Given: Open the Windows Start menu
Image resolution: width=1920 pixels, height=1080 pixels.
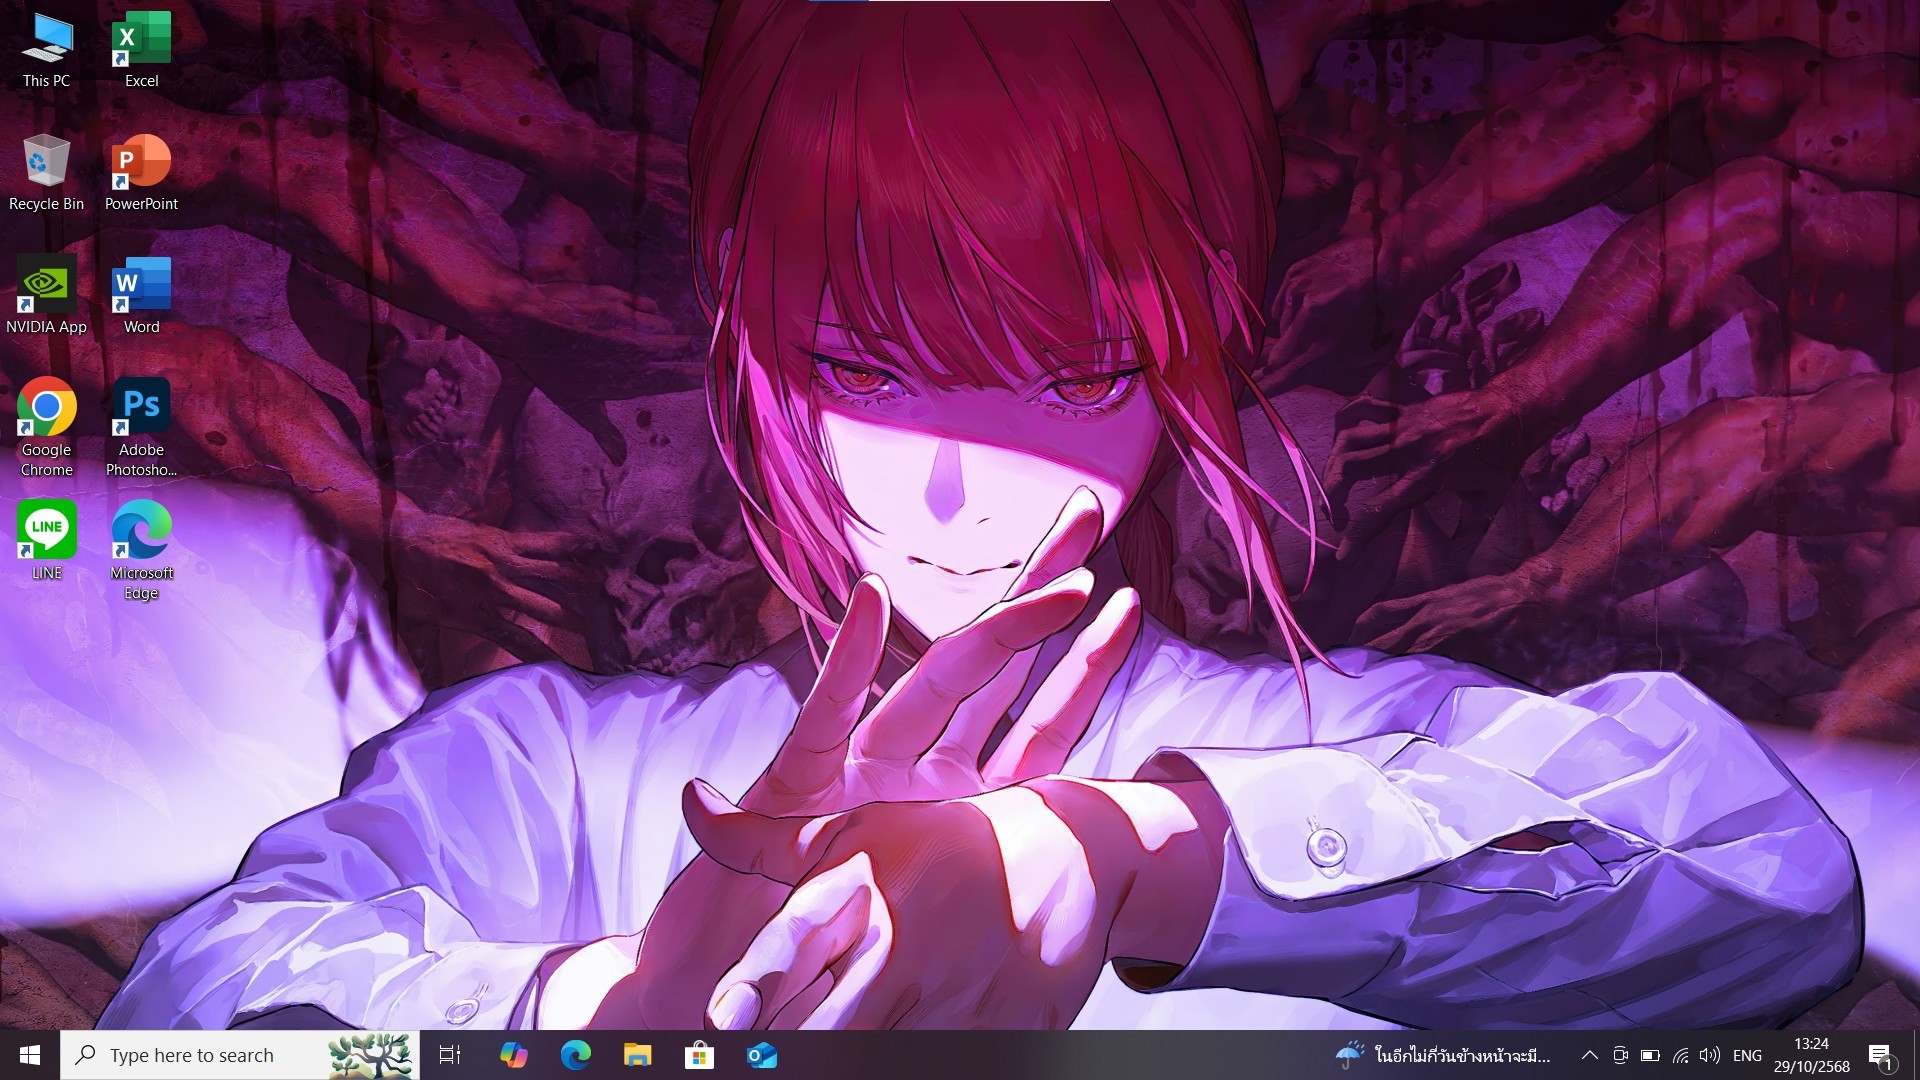Looking at the screenshot, I should 30,1055.
